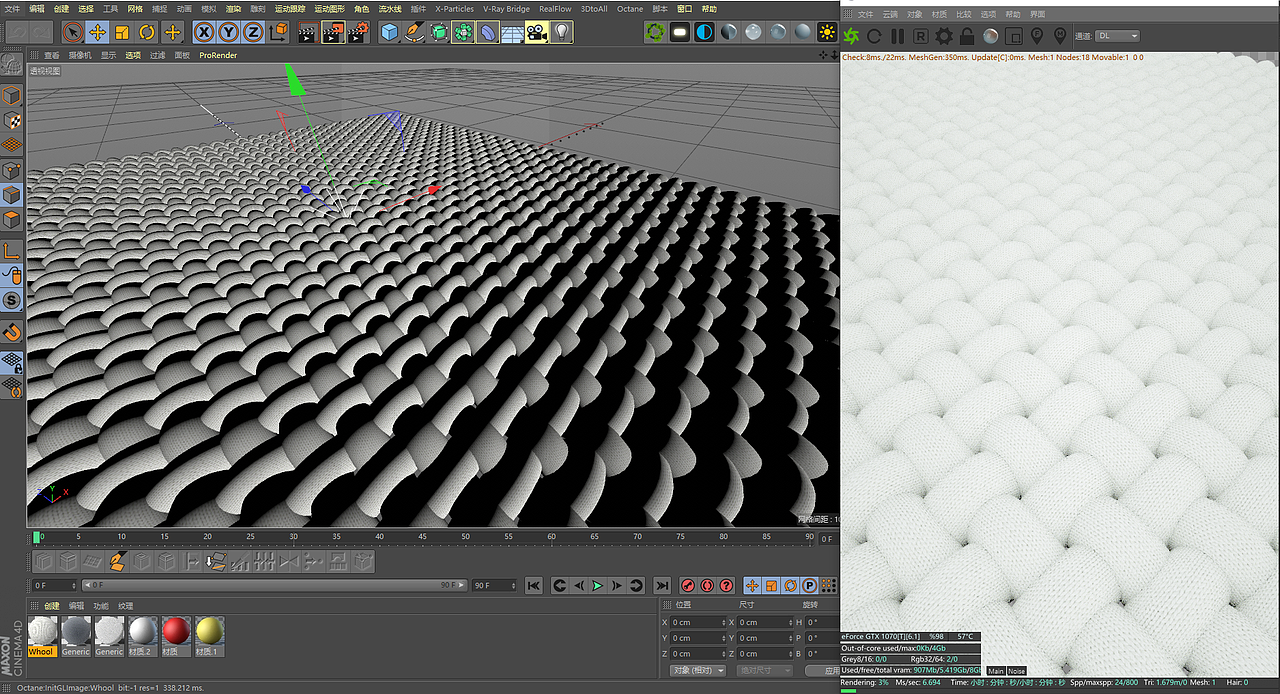Start Octane render with green logo icon
1280x694 pixels.
click(851, 36)
